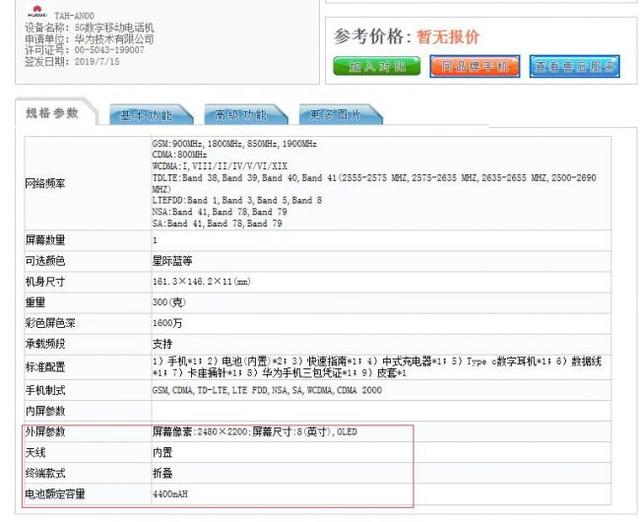
Task: Select the SA:Band 41 line
Action: 217,223
